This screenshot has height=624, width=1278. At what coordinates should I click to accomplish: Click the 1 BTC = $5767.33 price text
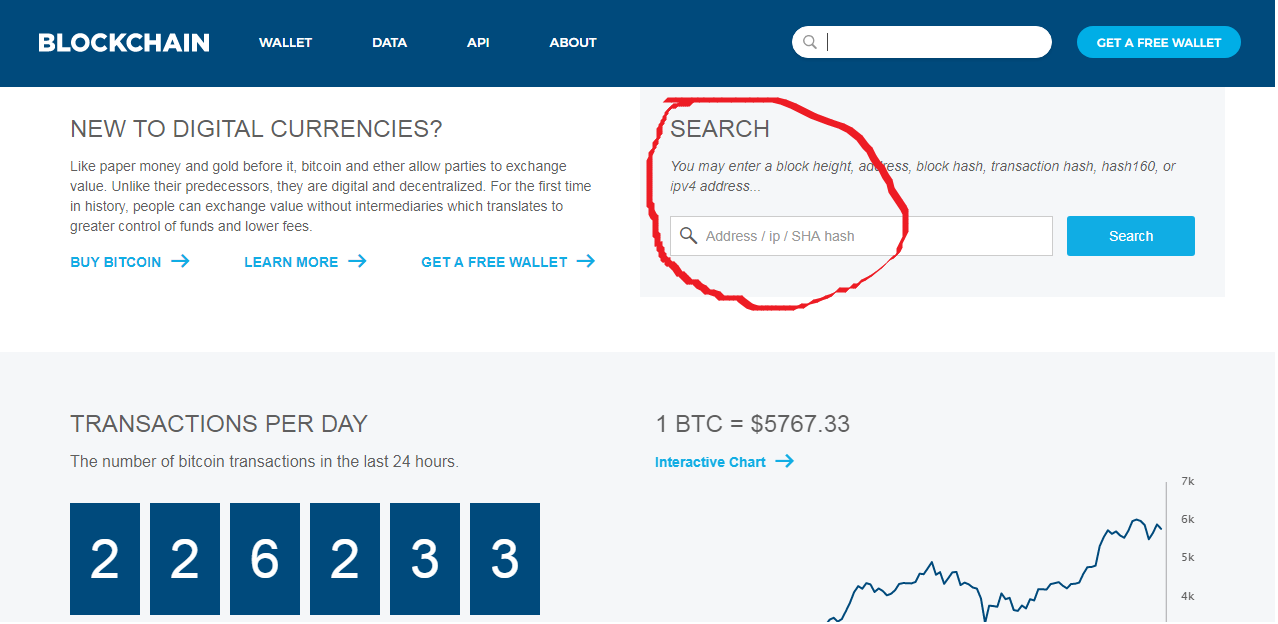pos(752,424)
